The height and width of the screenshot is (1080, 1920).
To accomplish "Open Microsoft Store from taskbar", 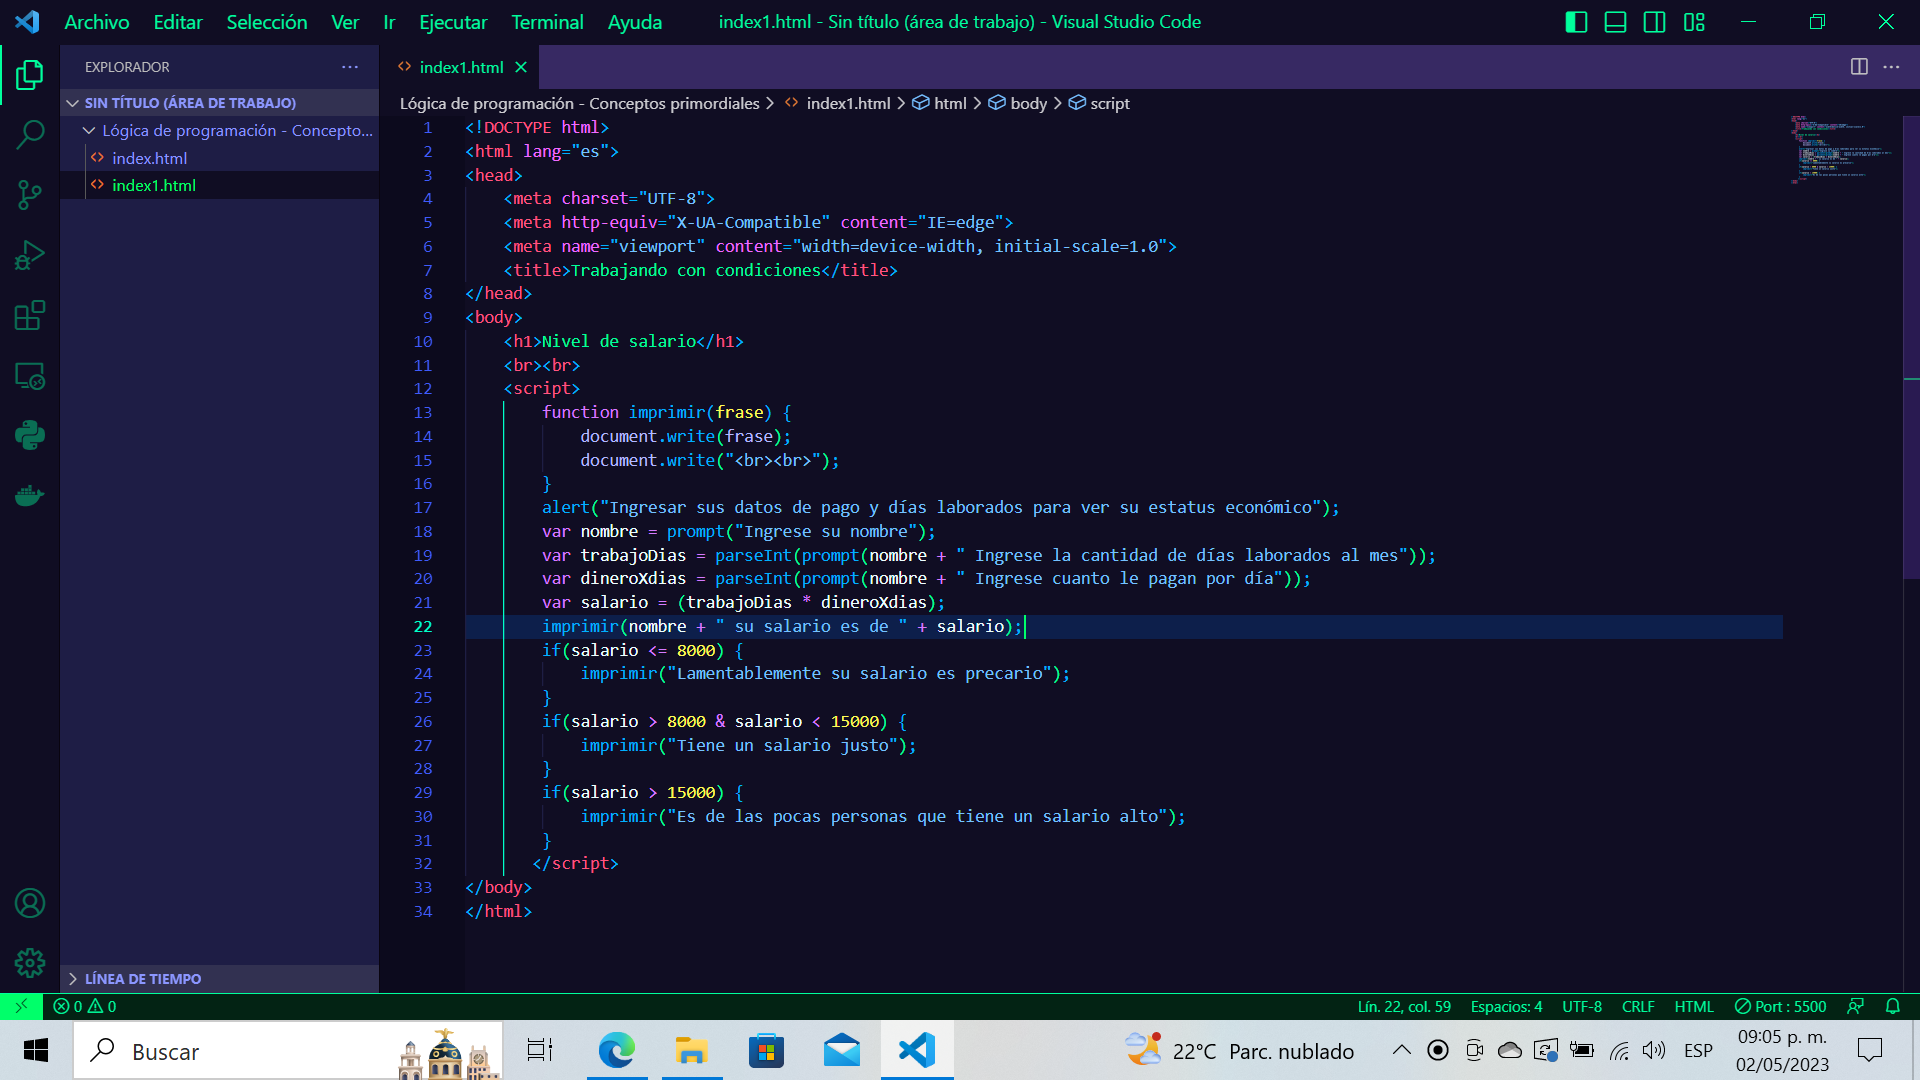I will point(766,1050).
